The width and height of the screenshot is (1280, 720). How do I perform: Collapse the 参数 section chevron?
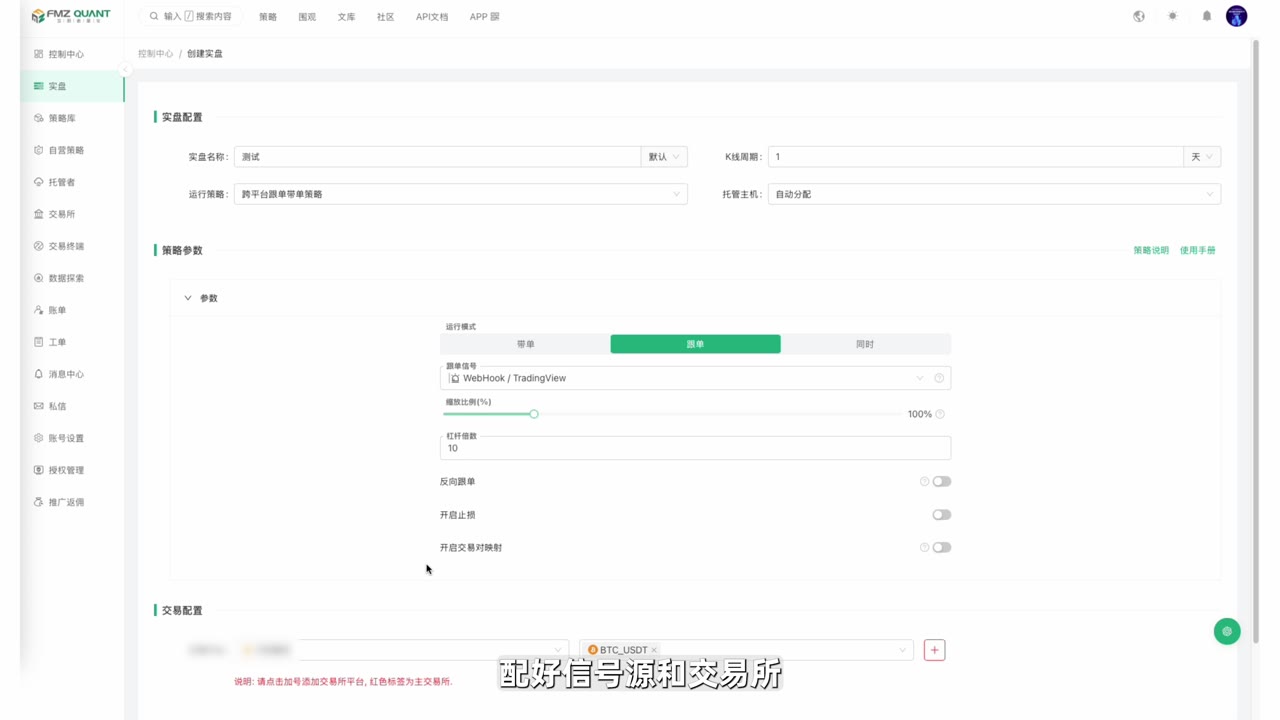(188, 298)
